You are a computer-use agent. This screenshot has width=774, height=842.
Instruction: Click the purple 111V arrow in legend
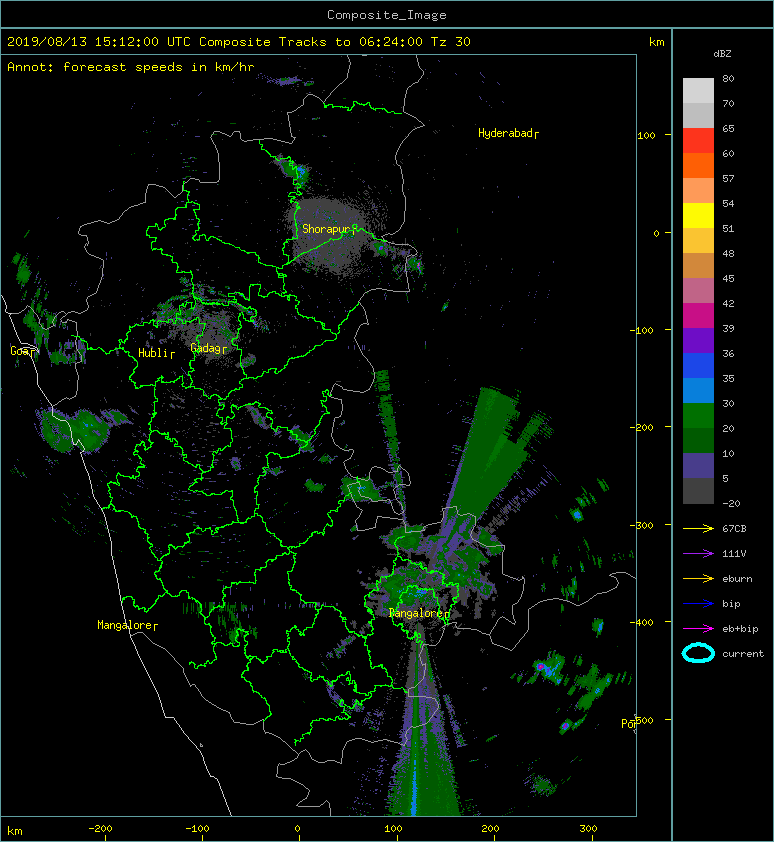tap(698, 553)
